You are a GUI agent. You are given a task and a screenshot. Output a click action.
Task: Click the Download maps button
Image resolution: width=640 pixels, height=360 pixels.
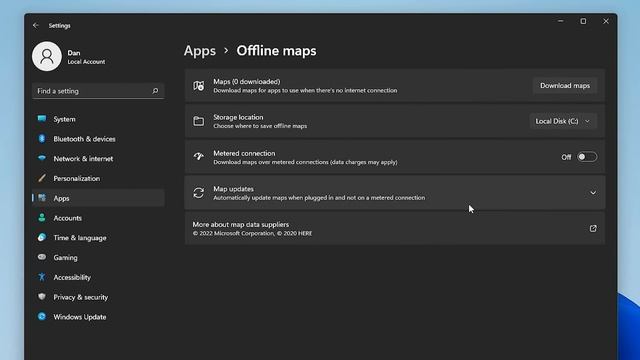pos(565,86)
